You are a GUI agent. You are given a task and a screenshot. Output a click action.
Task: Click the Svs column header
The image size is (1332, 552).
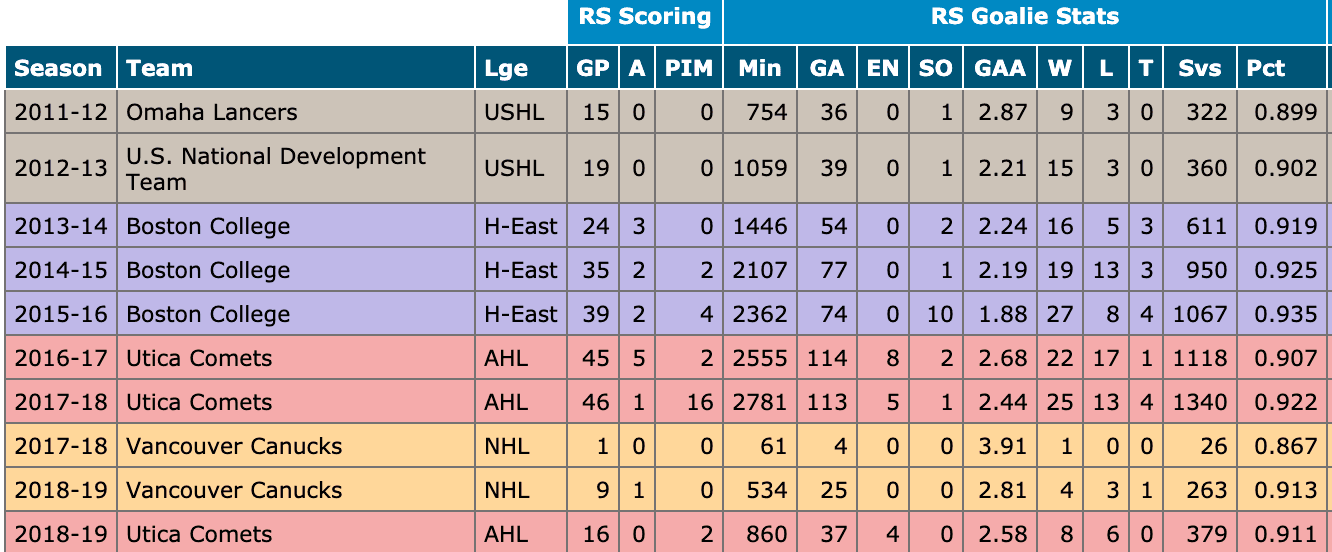coord(1199,69)
